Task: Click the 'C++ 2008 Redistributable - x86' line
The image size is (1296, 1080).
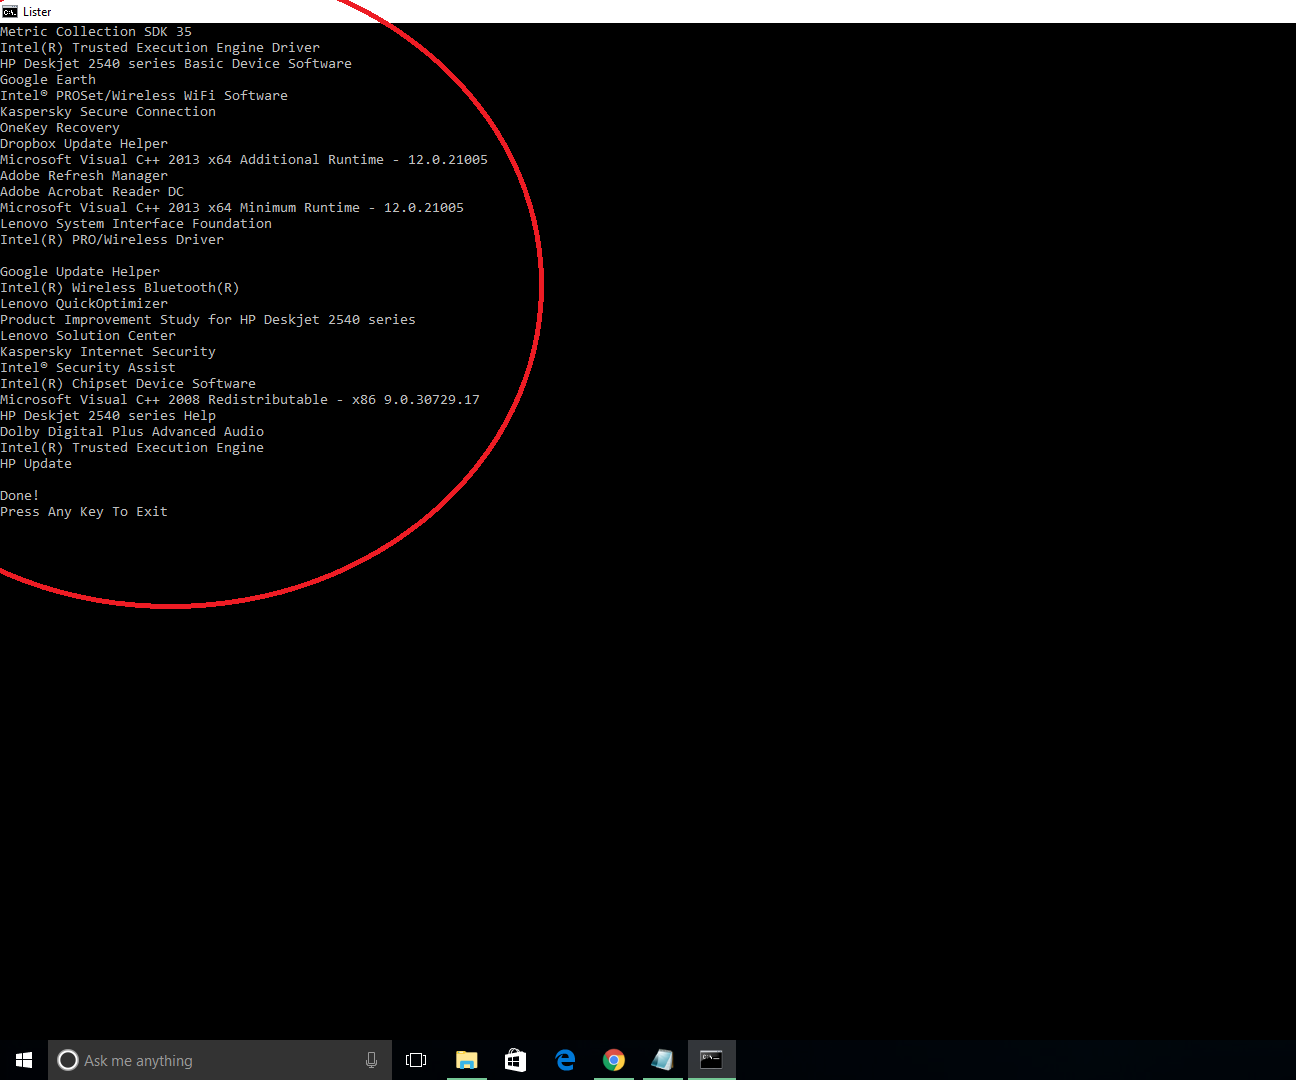Action: coord(240,400)
